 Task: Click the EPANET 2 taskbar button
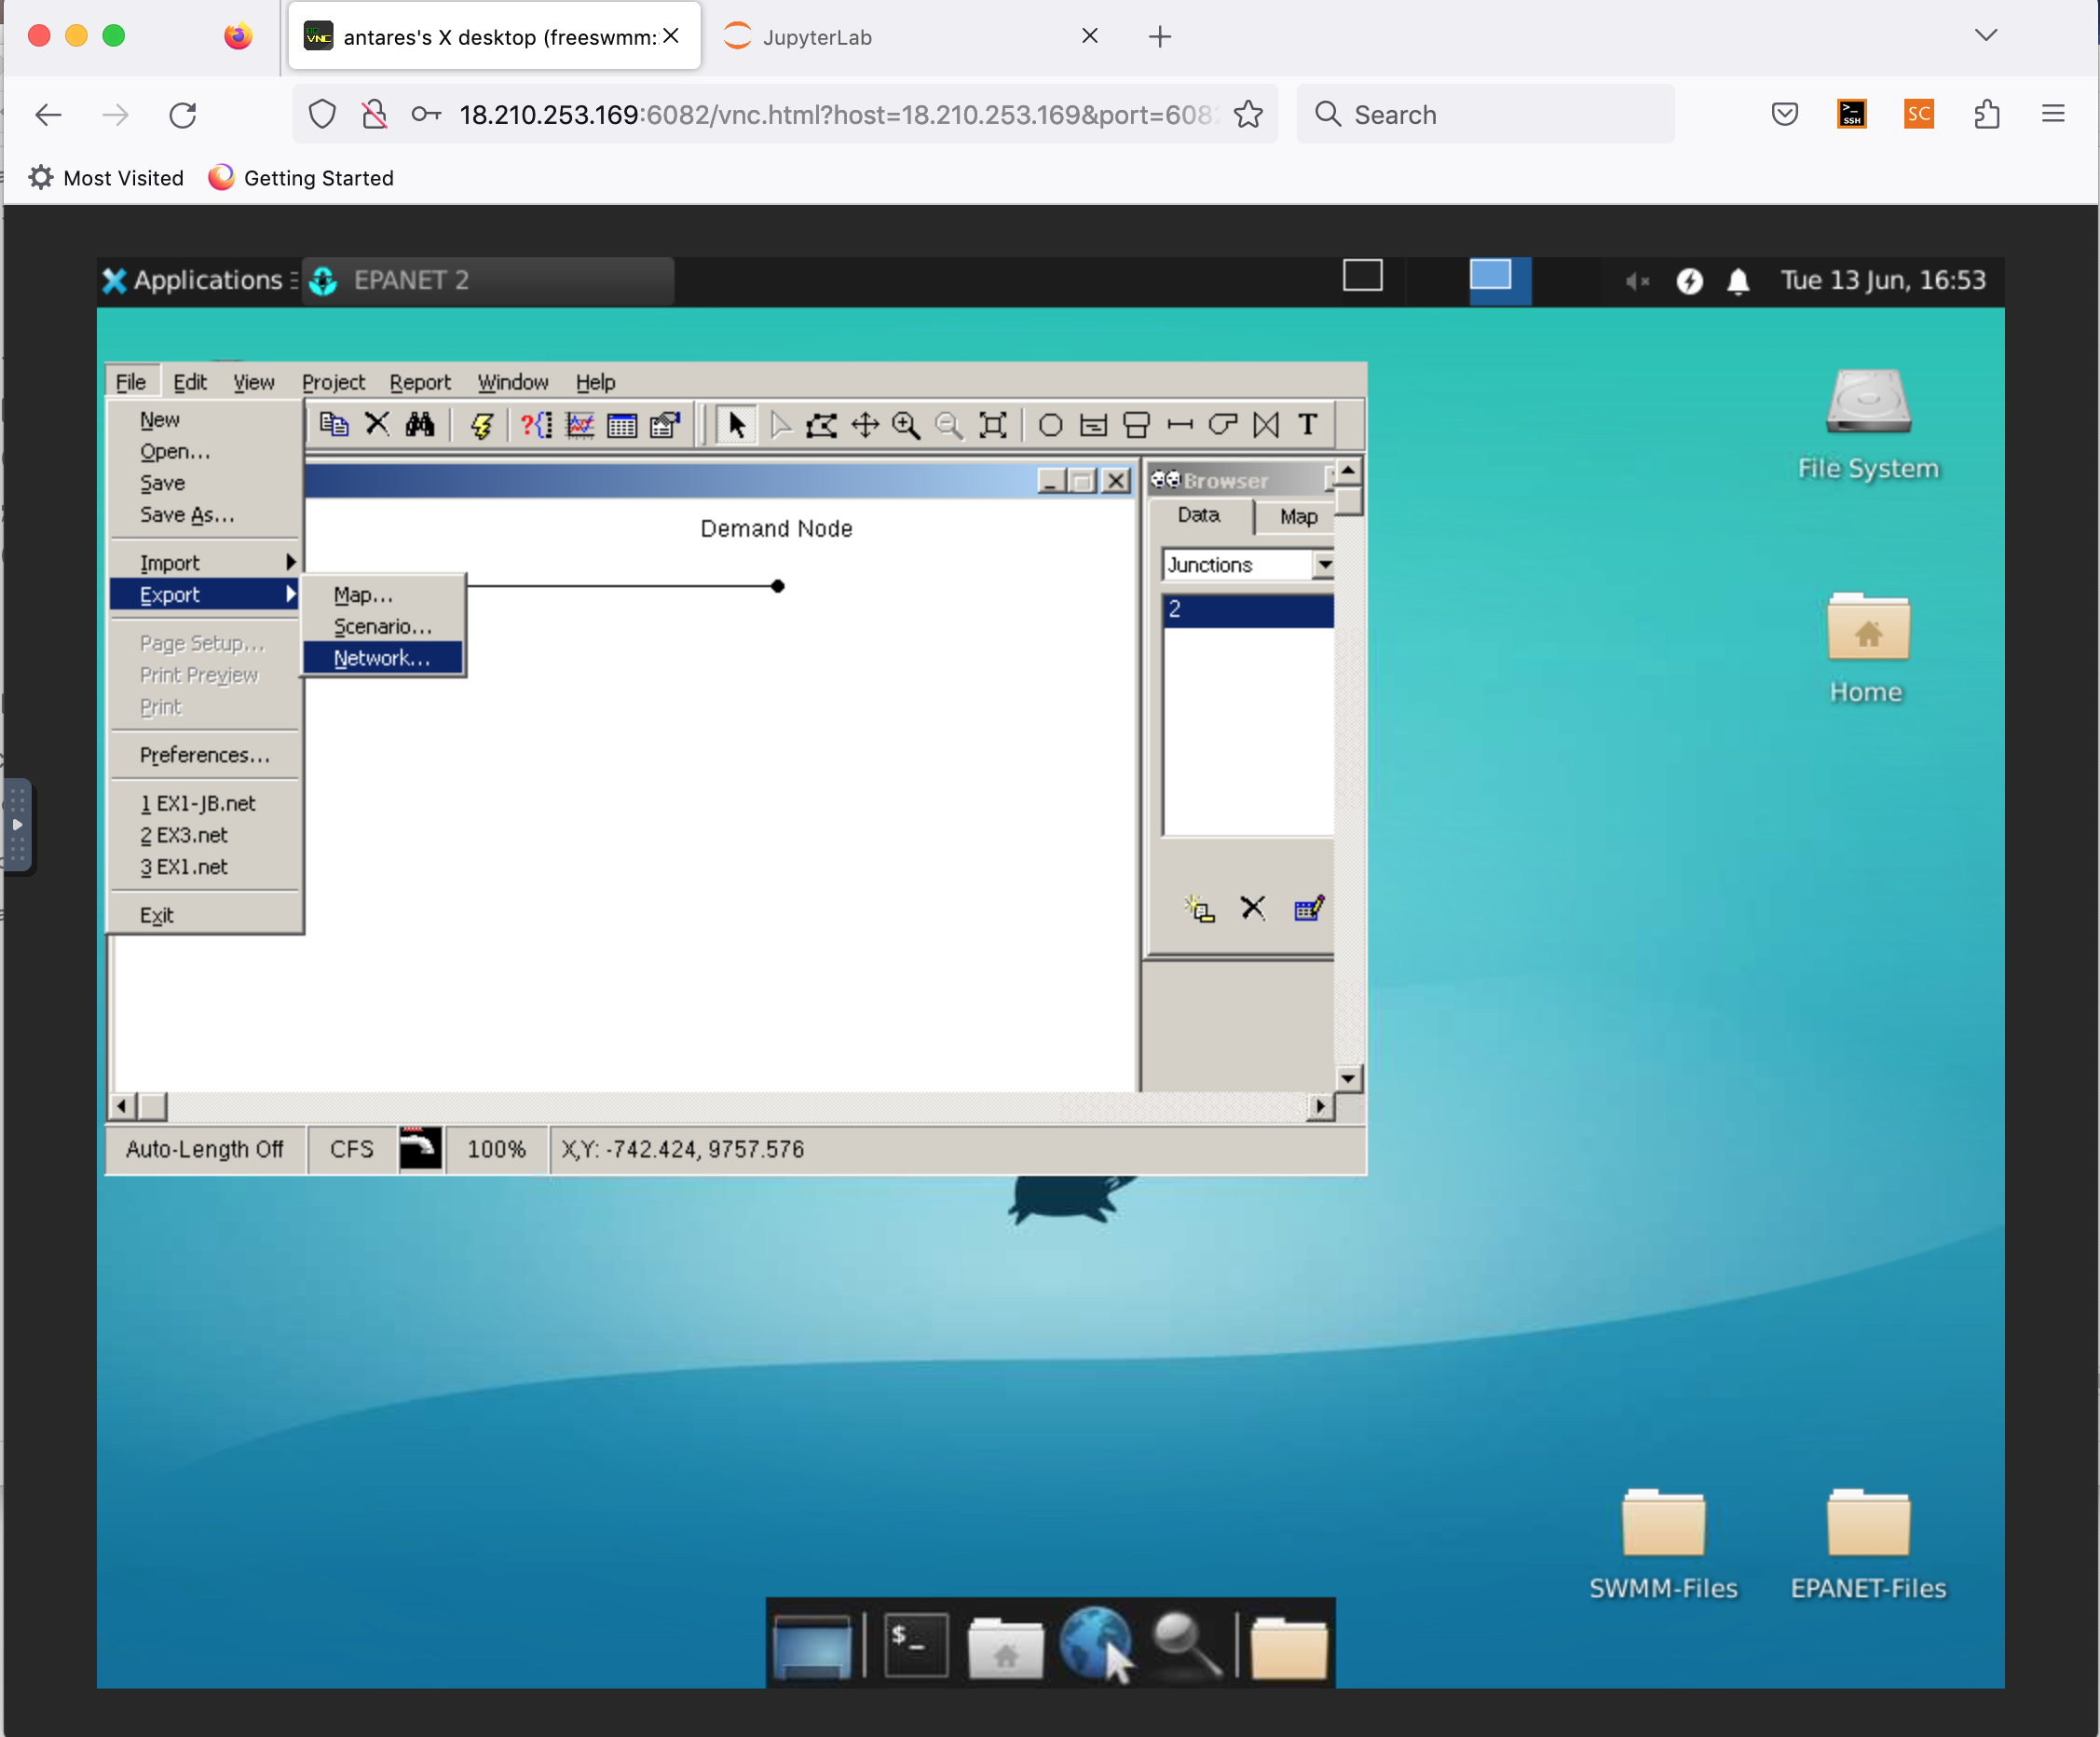[488, 280]
